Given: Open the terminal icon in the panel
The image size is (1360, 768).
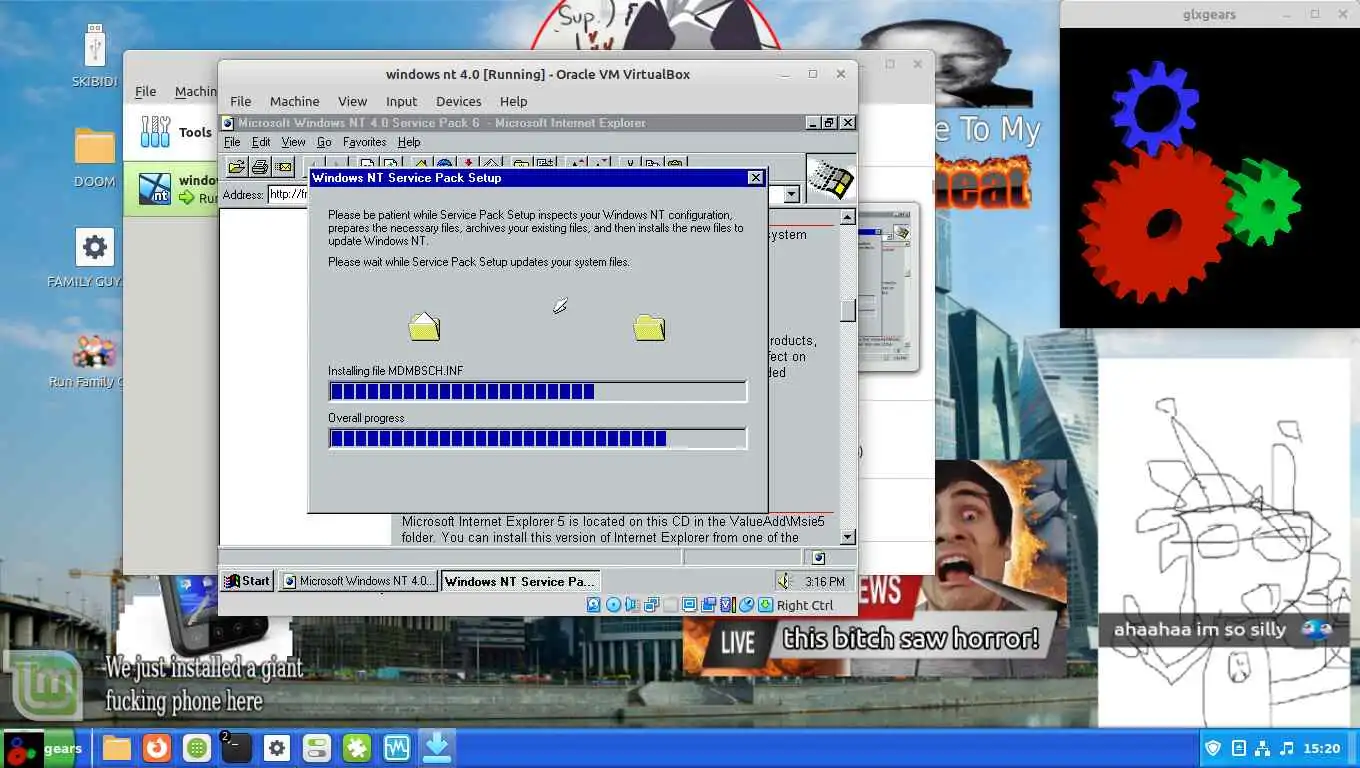Looking at the screenshot, I should pos(236,748).
